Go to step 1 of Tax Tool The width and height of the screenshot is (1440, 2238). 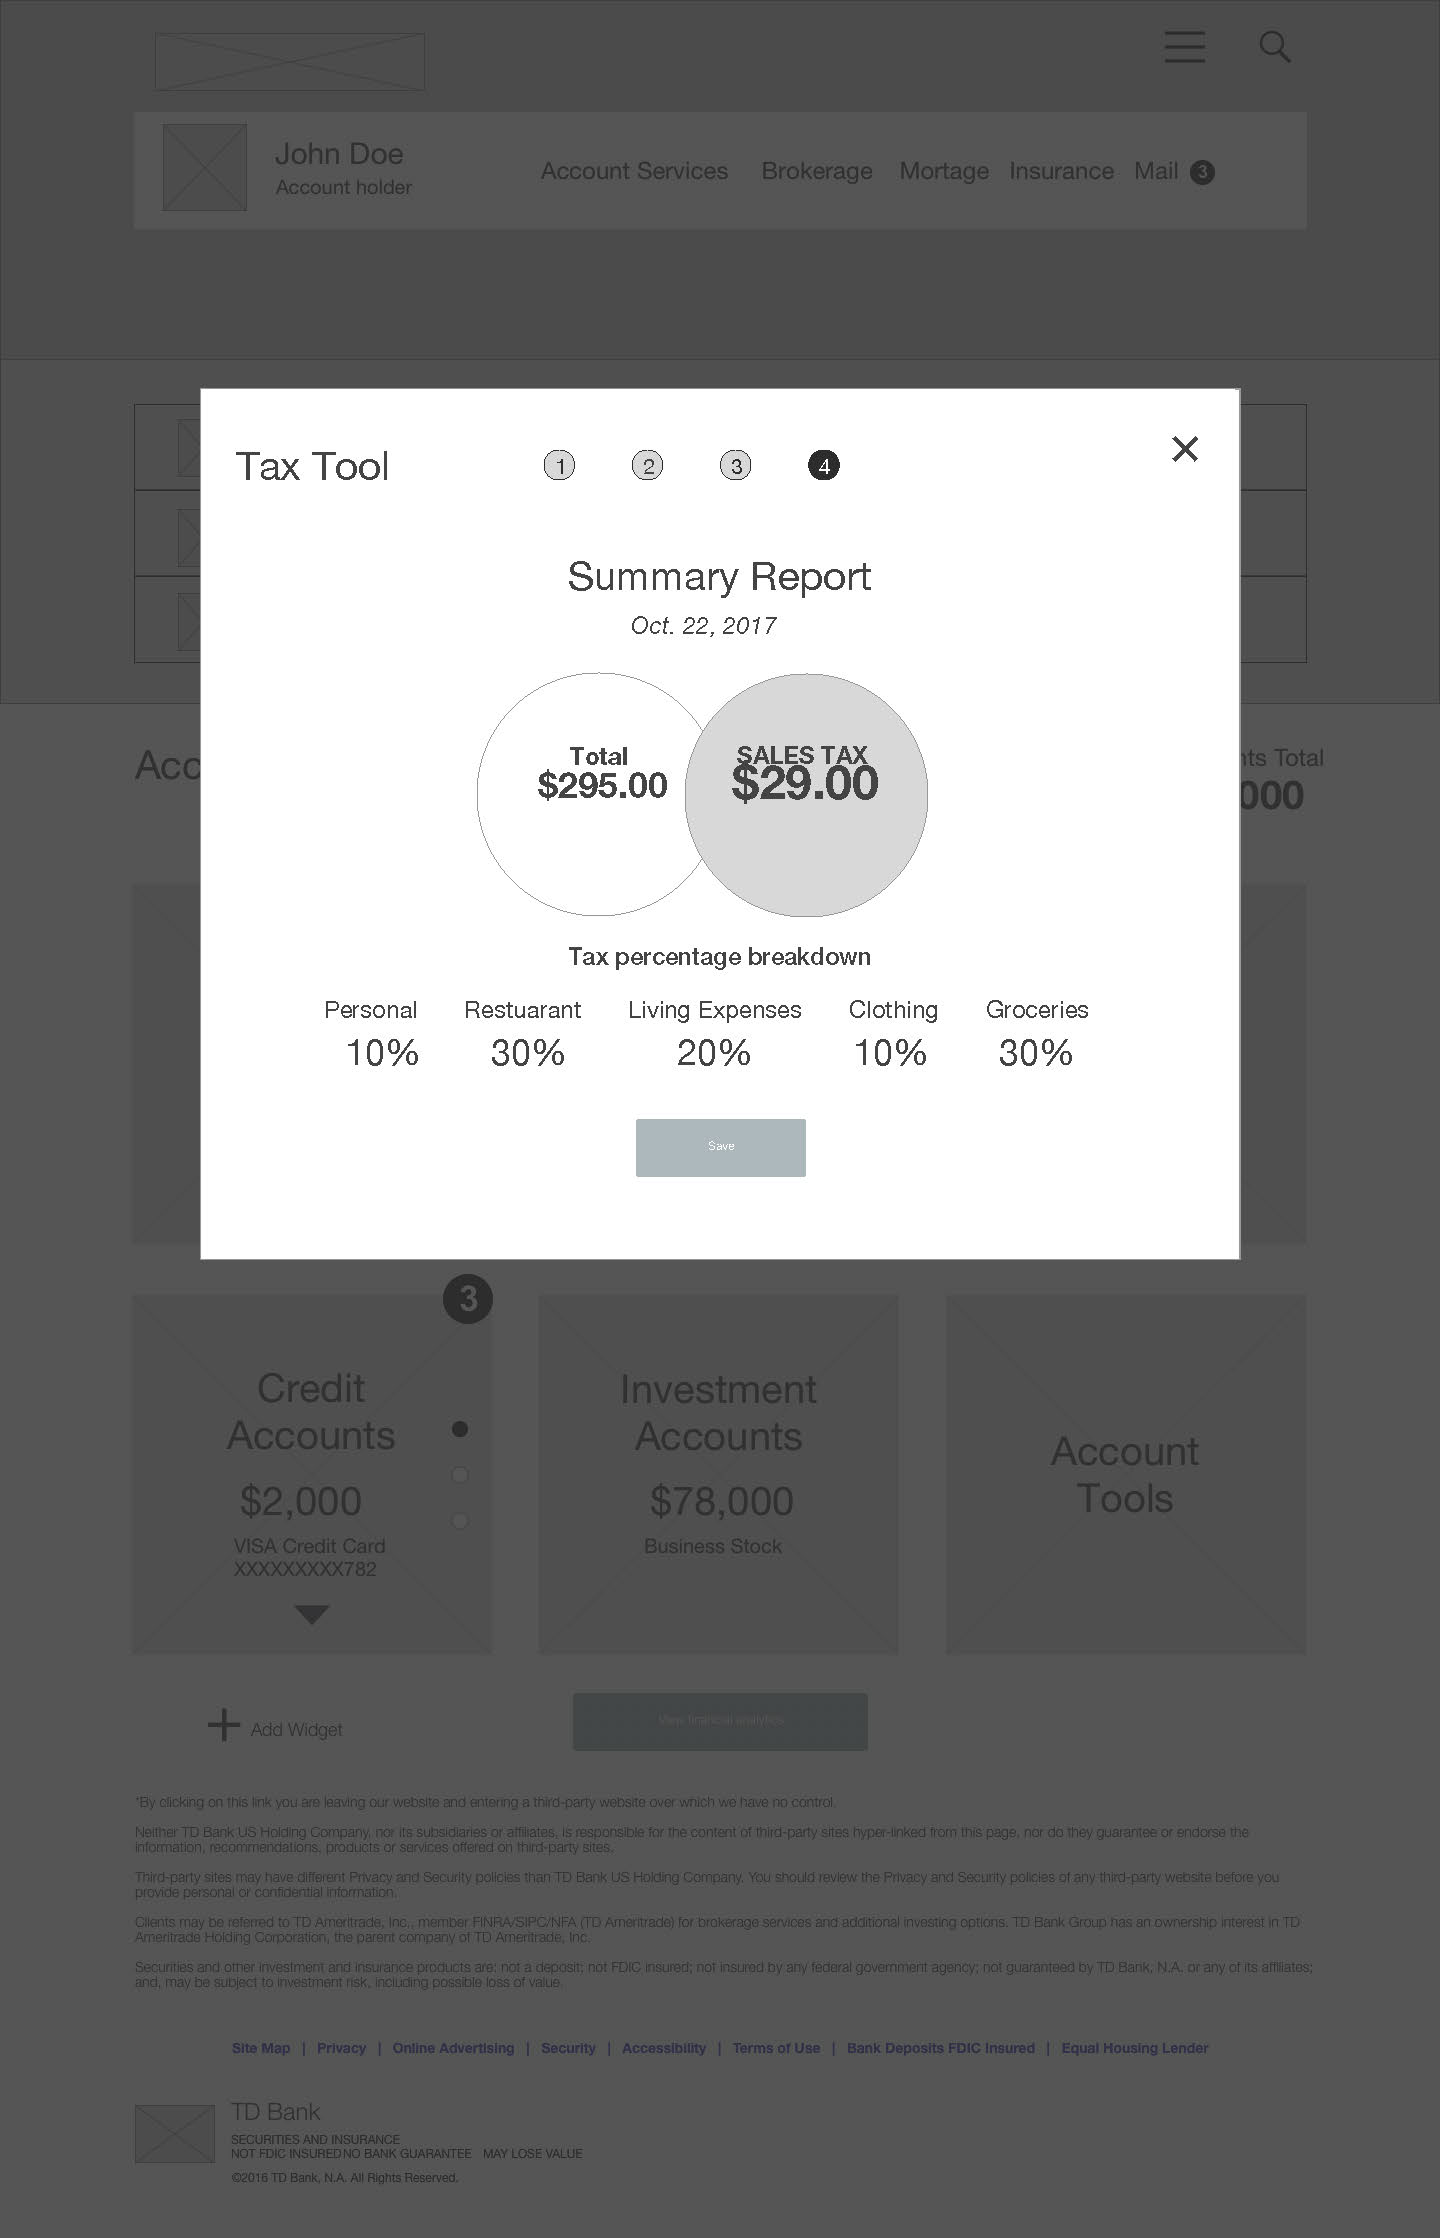(x=560, y=465)
